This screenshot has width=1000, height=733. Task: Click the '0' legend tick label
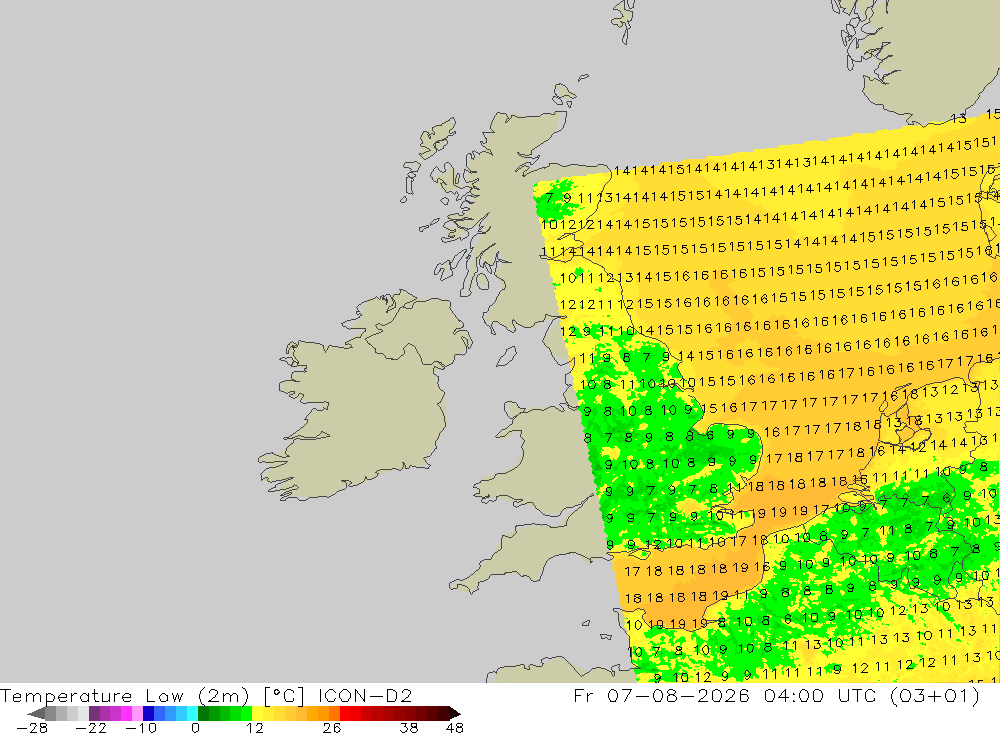[195, 728]
